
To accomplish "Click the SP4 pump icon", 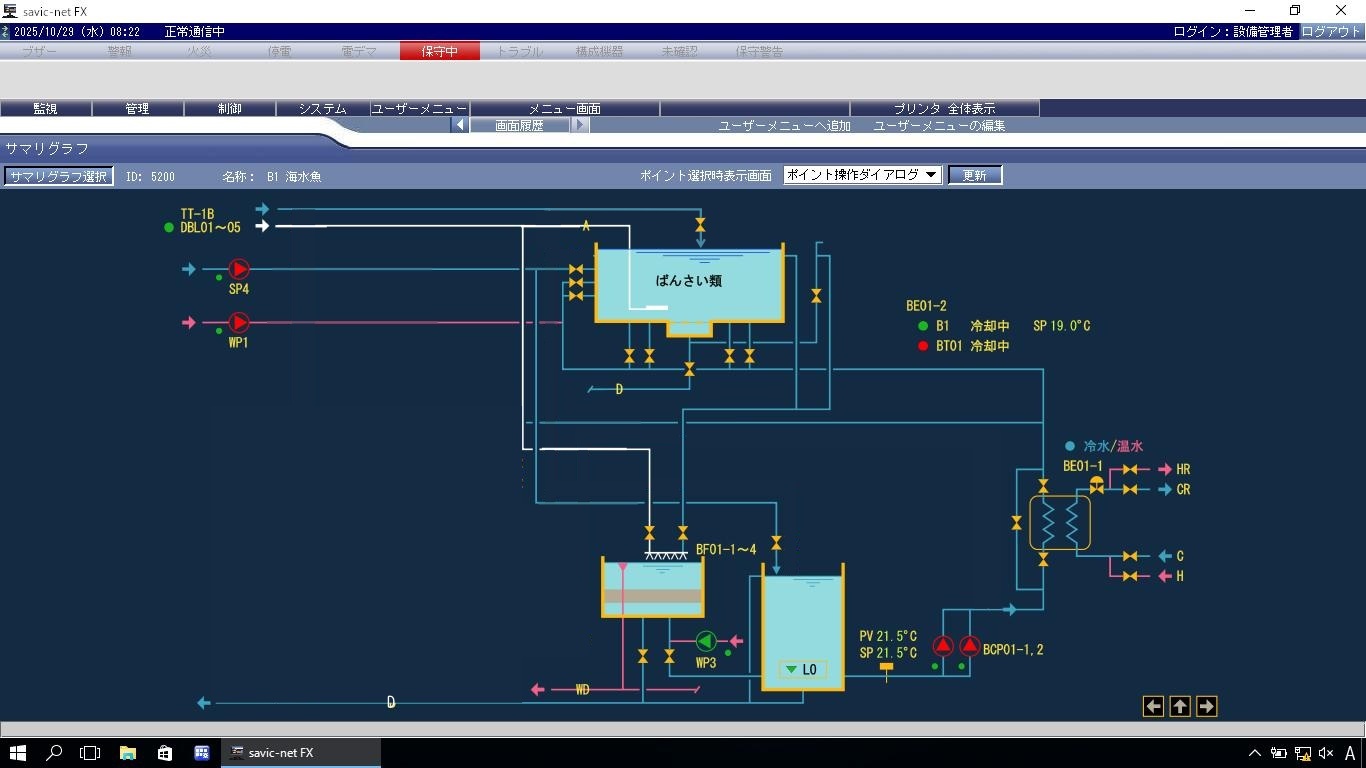I will pos(239,269).
